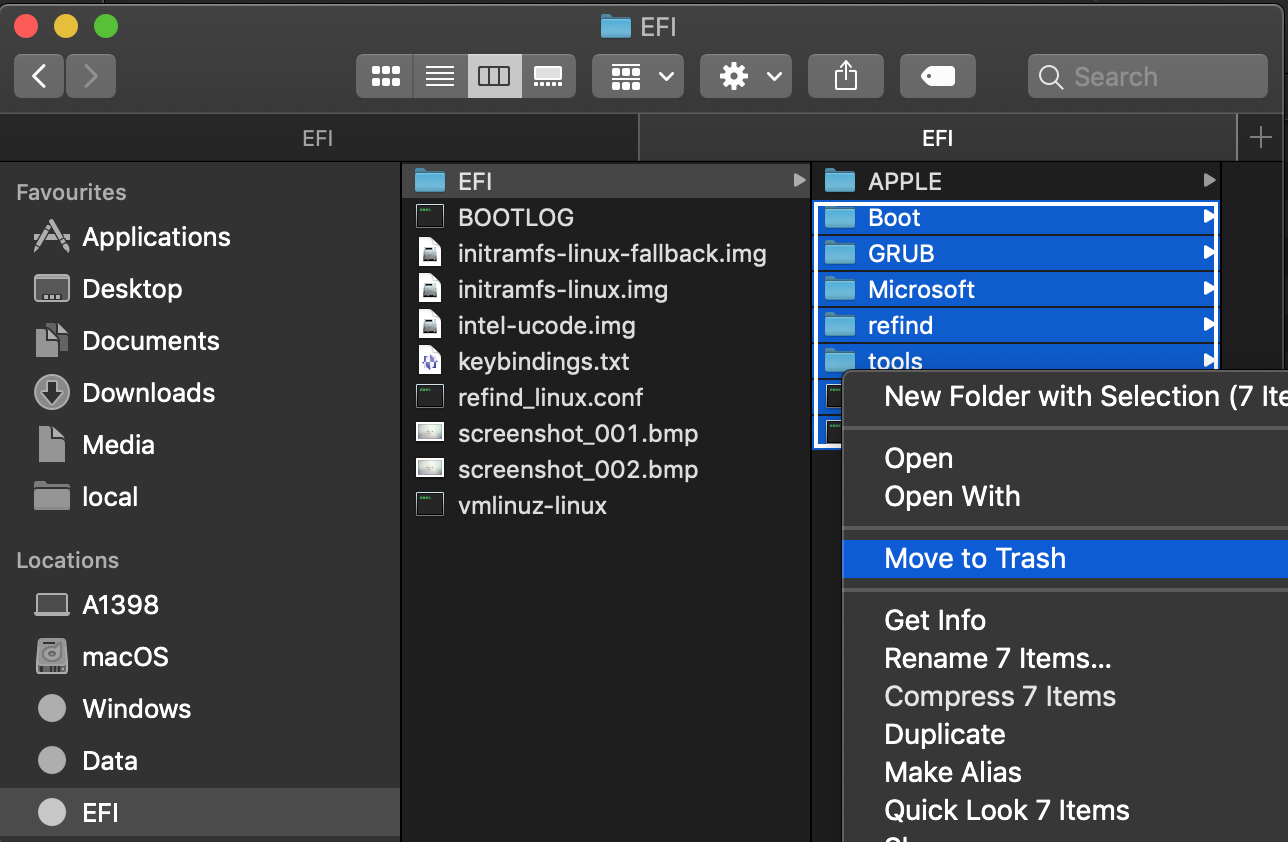Select the tools folder
The image size is (1288, 842).
(1017, 359)
